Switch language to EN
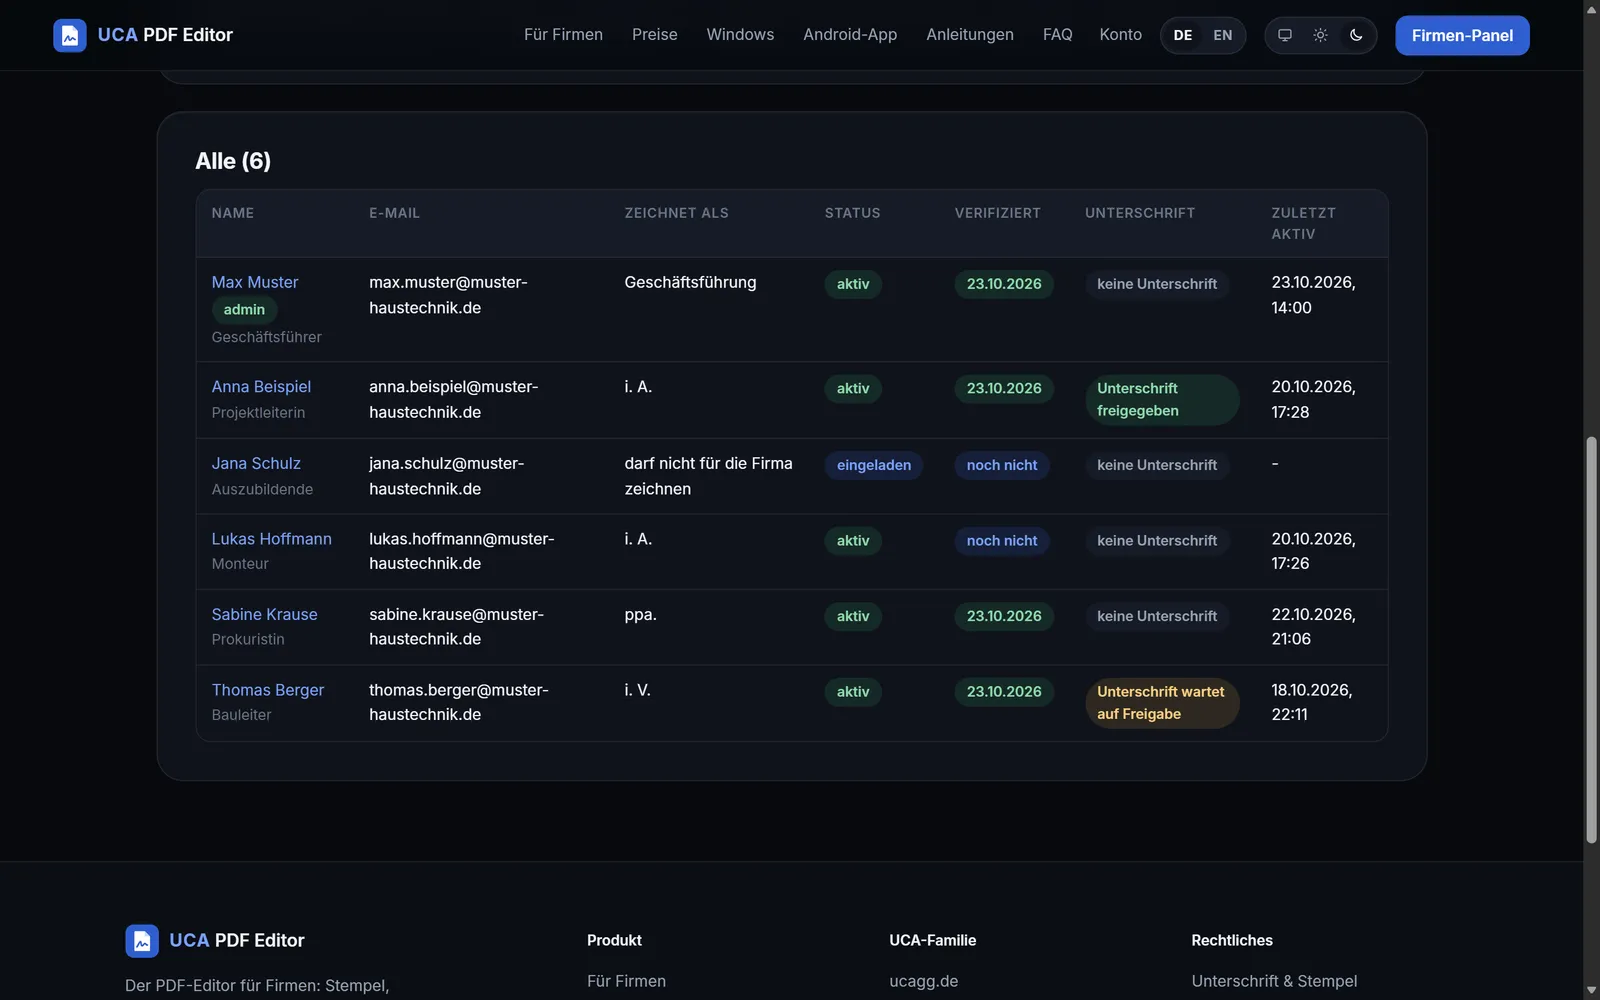Viewport: 1600px width, 1000px height. [x=1223, y=35]
